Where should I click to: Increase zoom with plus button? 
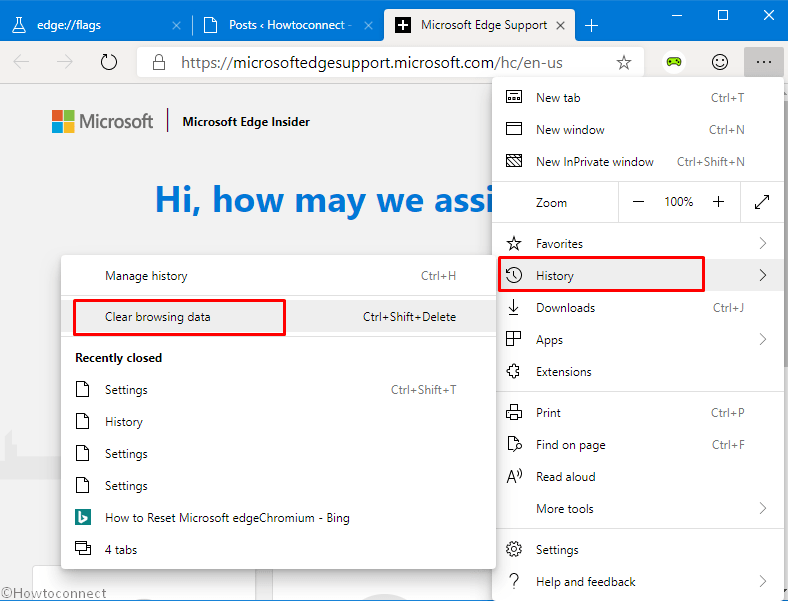(718, 202)
